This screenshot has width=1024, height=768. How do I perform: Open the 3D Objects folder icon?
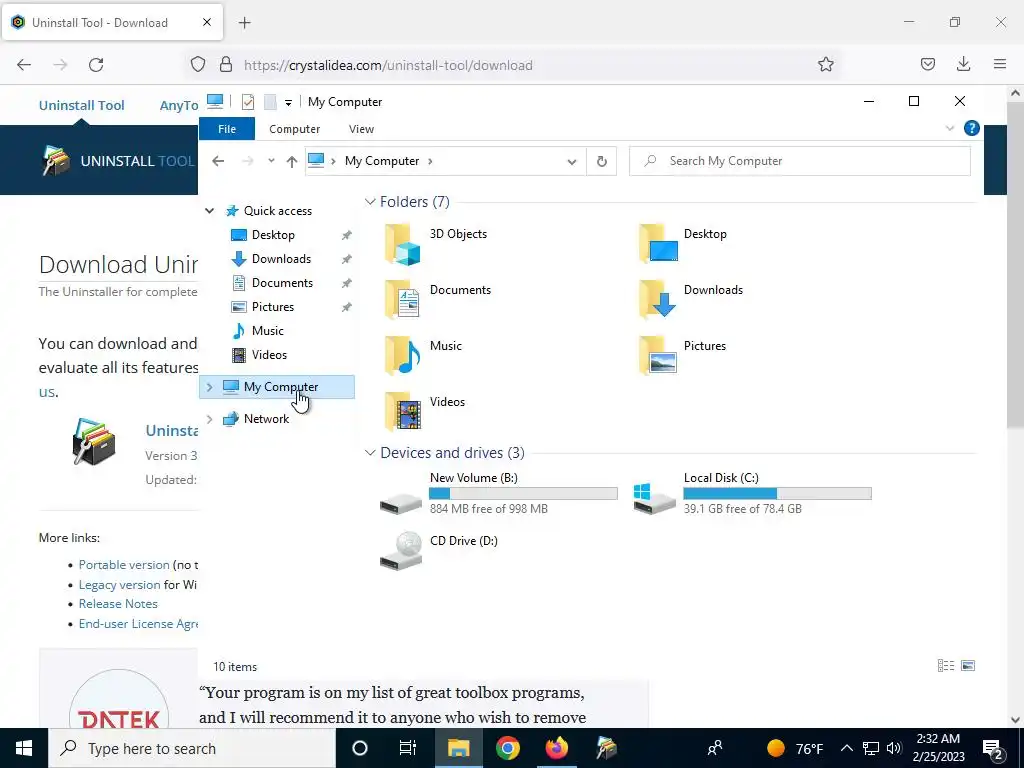[402, 244]
